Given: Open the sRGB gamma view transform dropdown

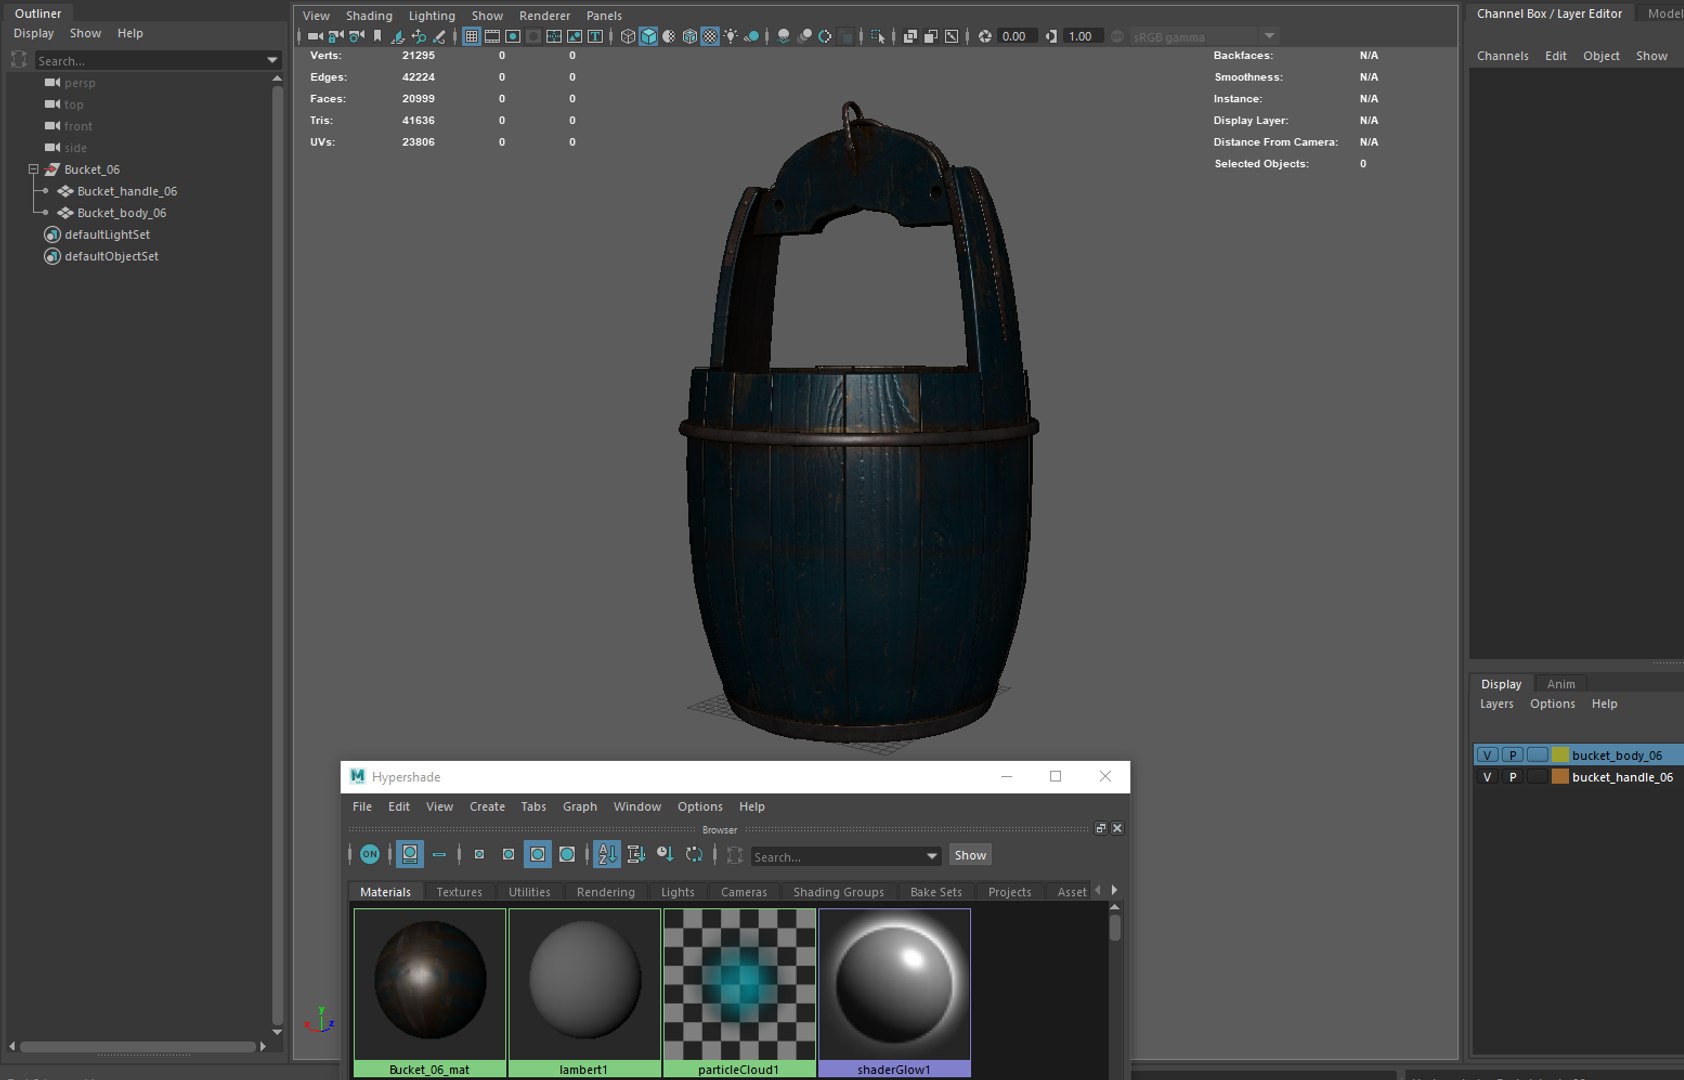Looking at the screenshot, I should click(x=1270, y=36).
